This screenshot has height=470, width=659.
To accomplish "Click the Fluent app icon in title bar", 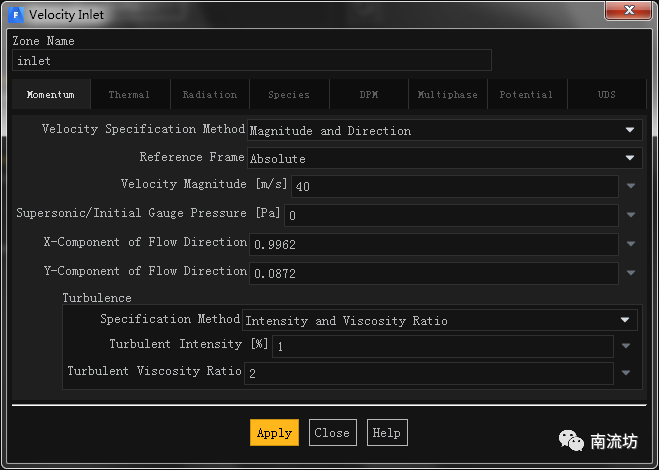I will [17, 15].
